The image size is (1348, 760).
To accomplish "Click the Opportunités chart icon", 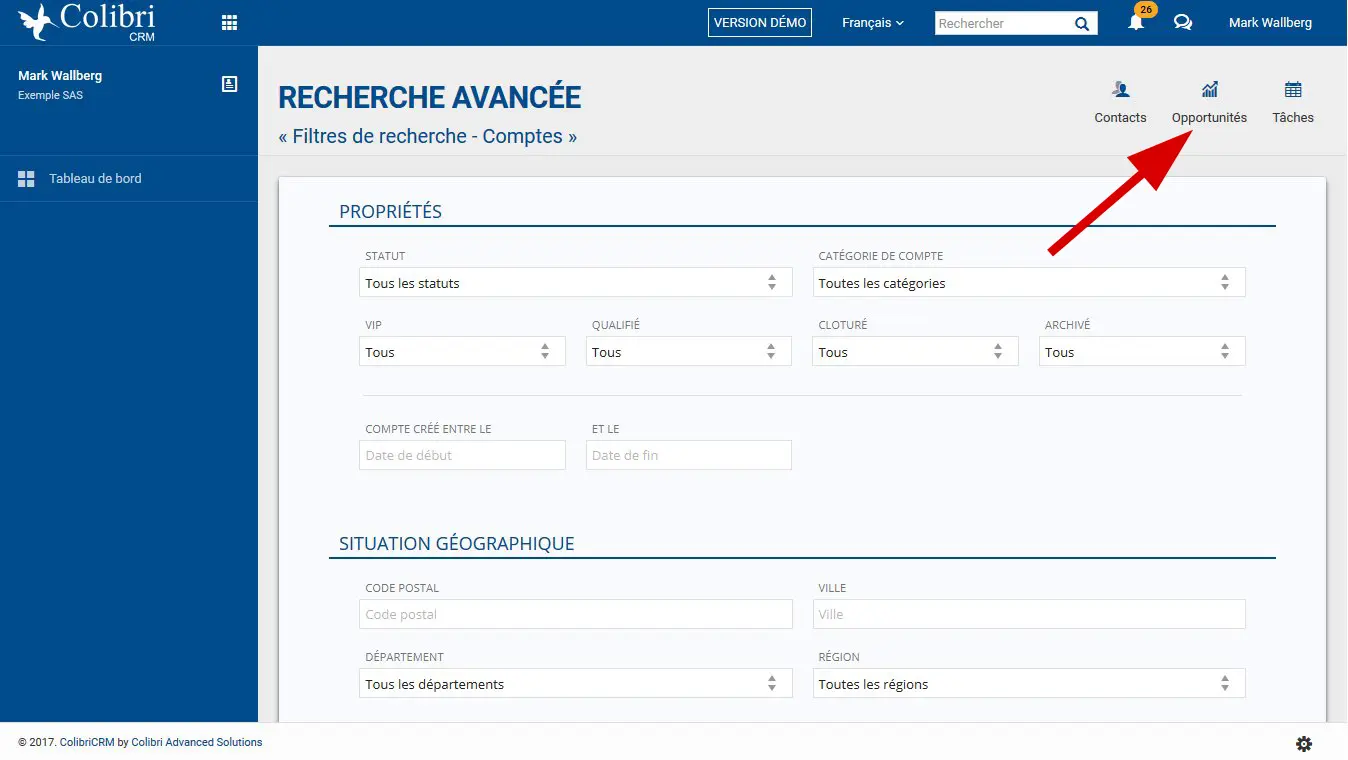I will [1210, 90].
